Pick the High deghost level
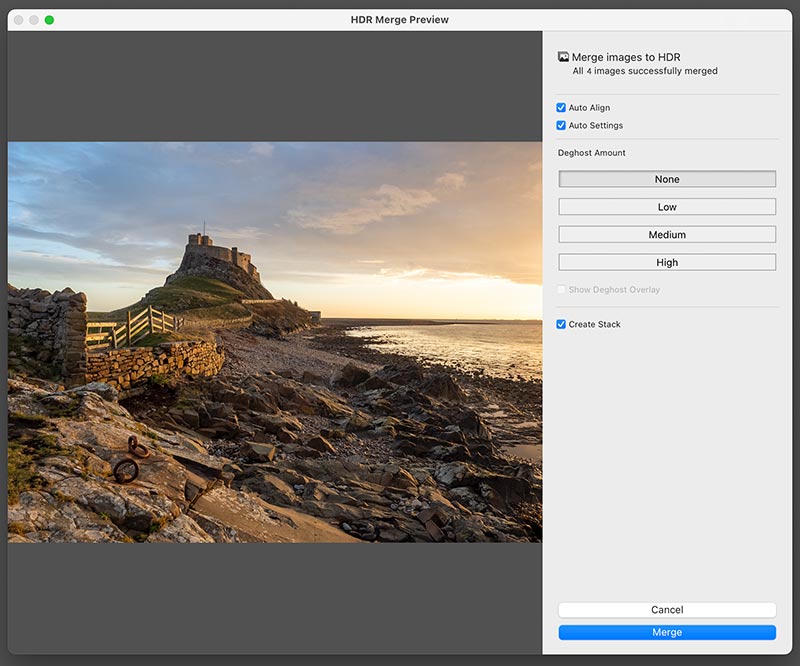This screenshot has height=666, width=800. click(667, 262)
